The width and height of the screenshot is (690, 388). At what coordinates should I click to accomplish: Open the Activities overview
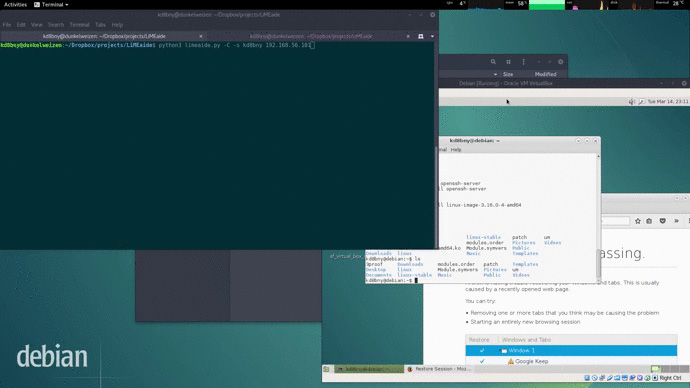pyautogui.click(x=15, y=4)
